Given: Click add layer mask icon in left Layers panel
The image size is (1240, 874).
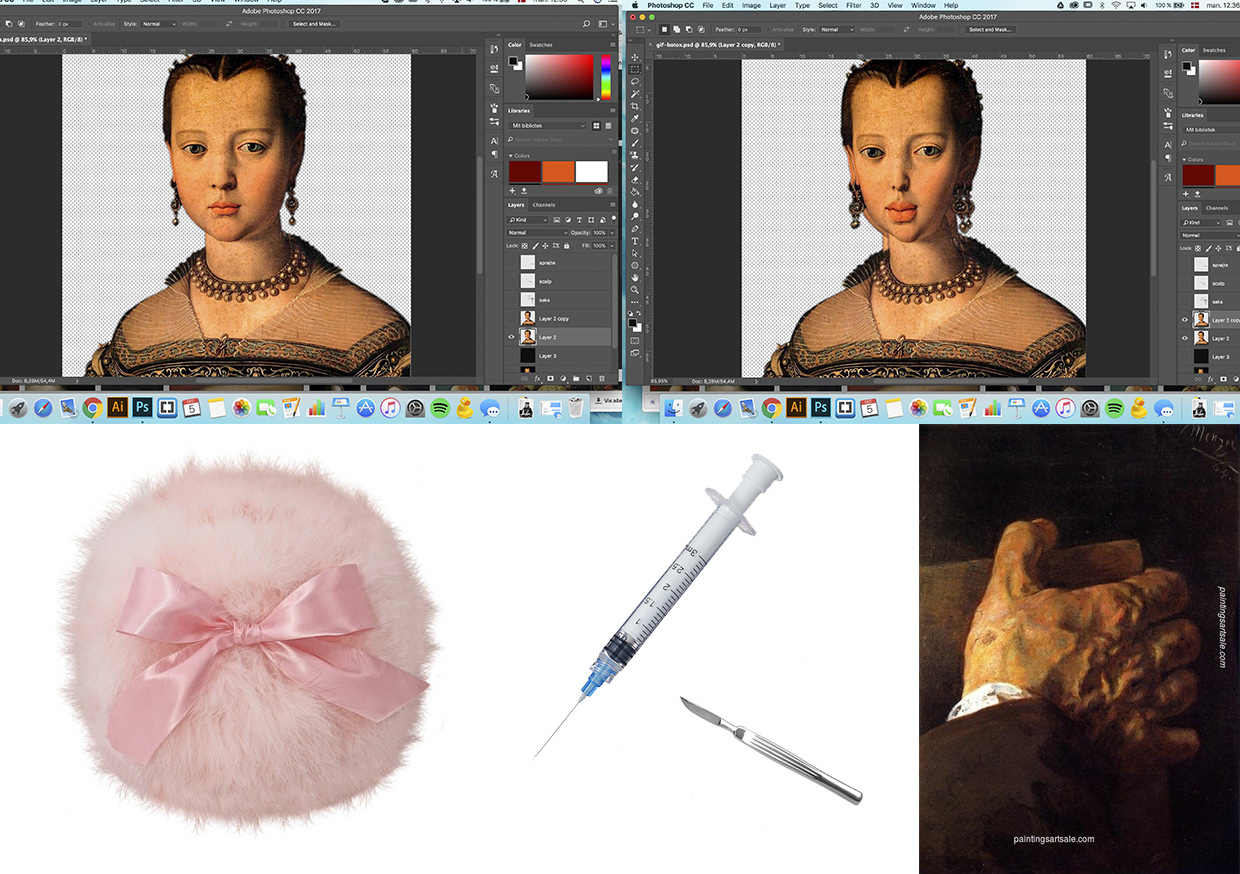Looking at the screenshot, I should coord(550,378).
